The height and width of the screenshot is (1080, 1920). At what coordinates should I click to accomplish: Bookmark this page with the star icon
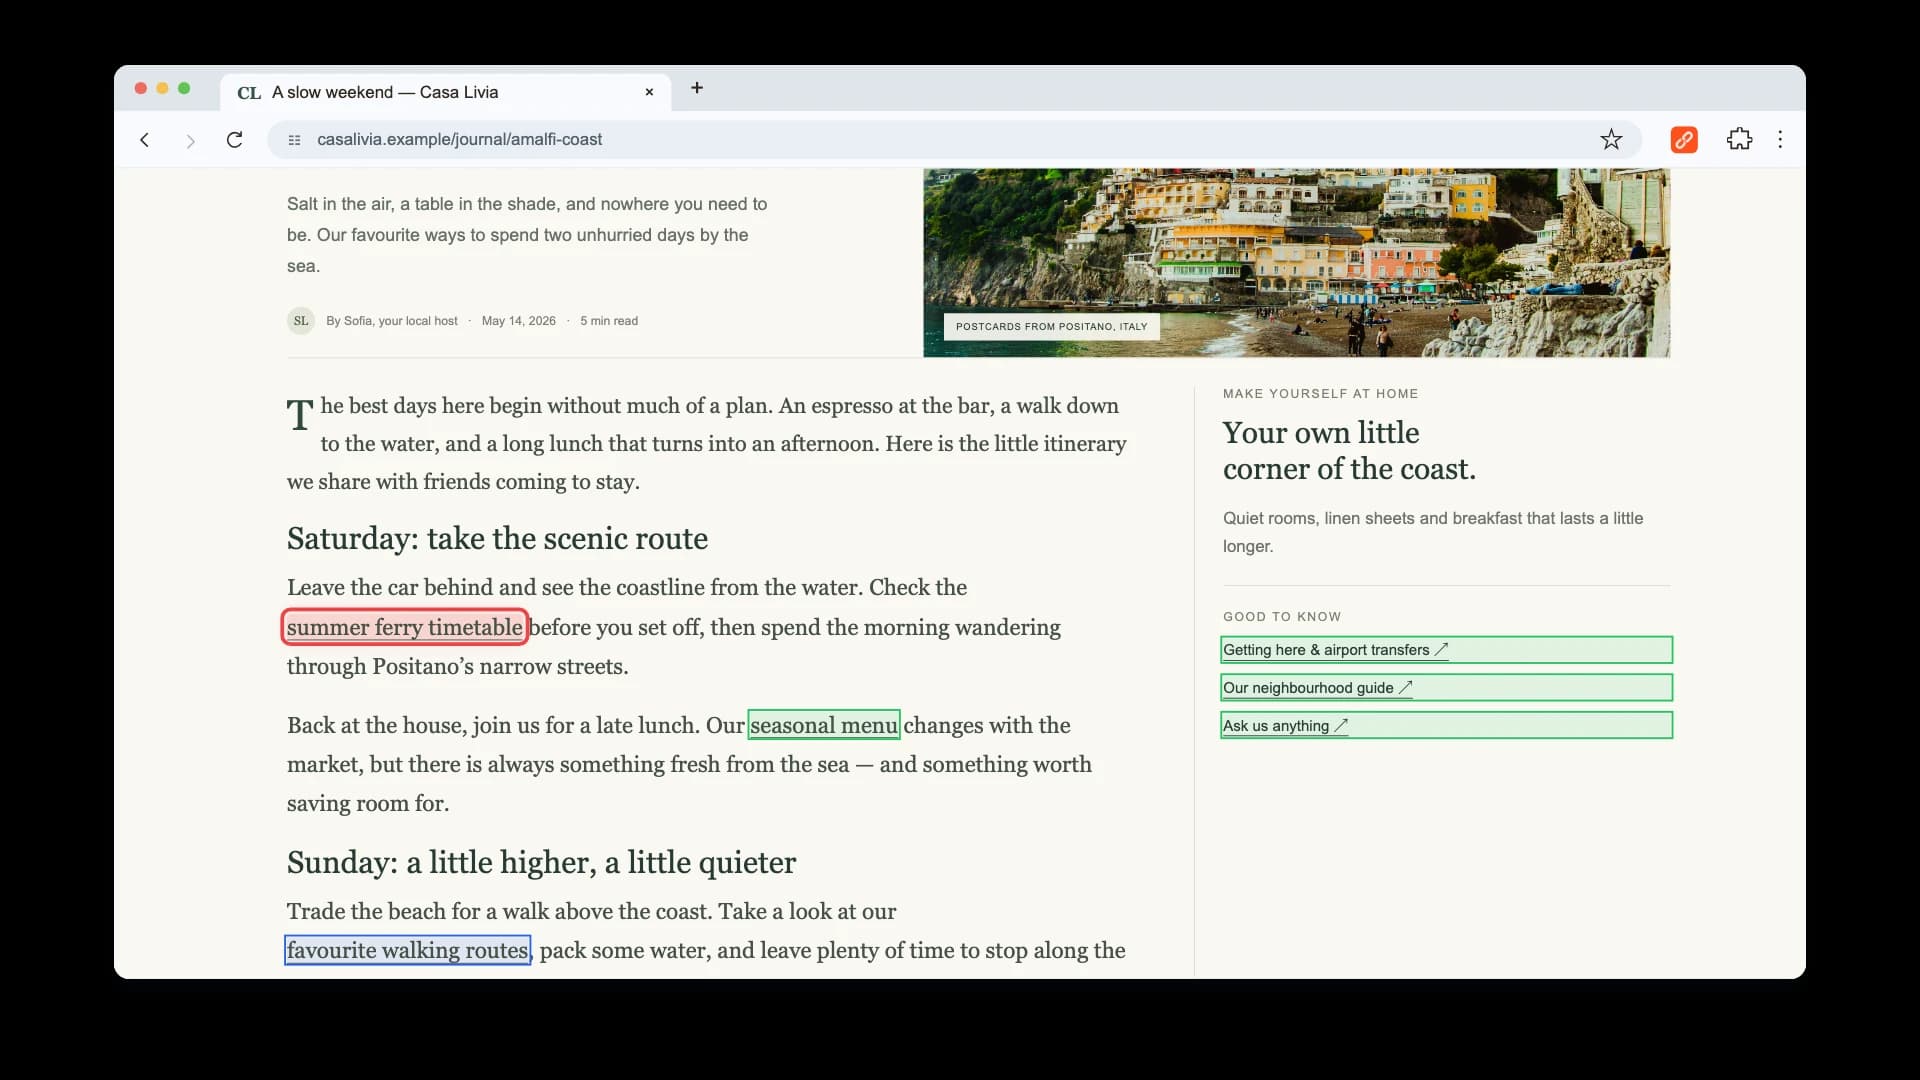[1611, 140]
